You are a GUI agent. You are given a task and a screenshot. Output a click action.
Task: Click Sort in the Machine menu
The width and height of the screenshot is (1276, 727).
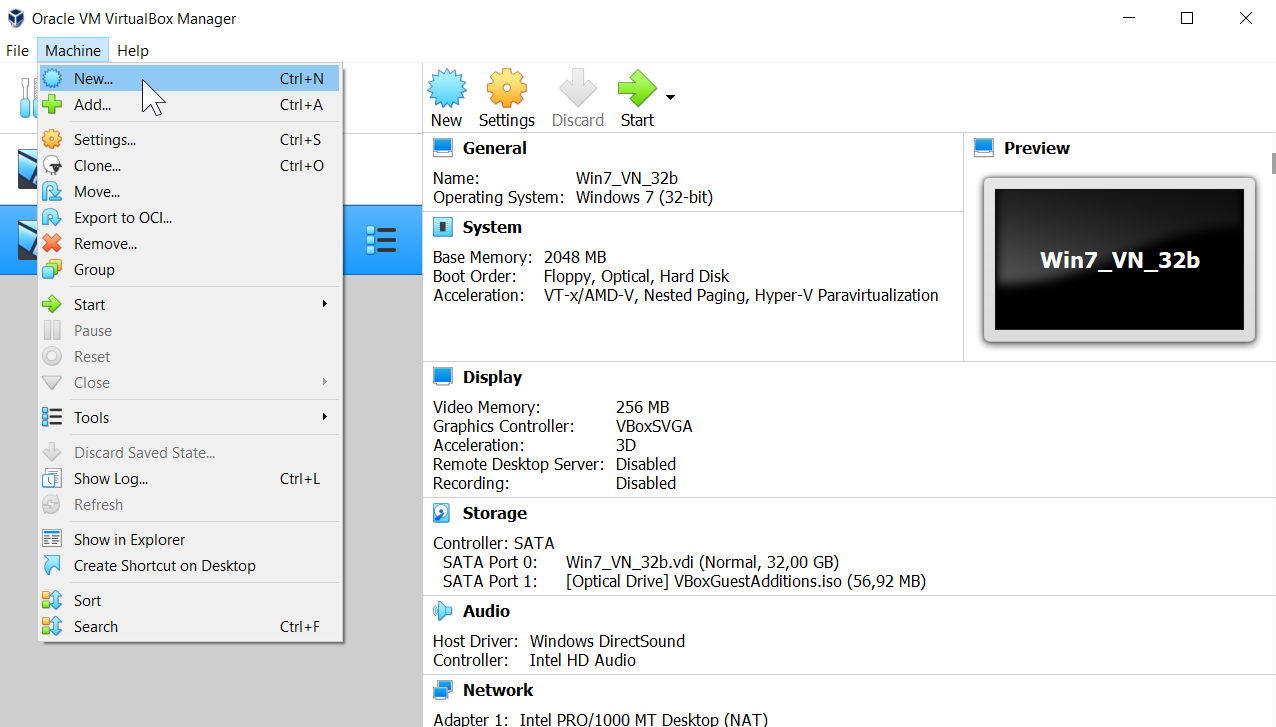point(190,601)
